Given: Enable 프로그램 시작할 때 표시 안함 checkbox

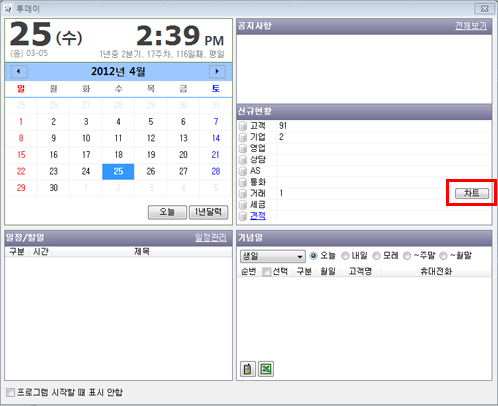Looking at the screenshot, I should [10, 392].
